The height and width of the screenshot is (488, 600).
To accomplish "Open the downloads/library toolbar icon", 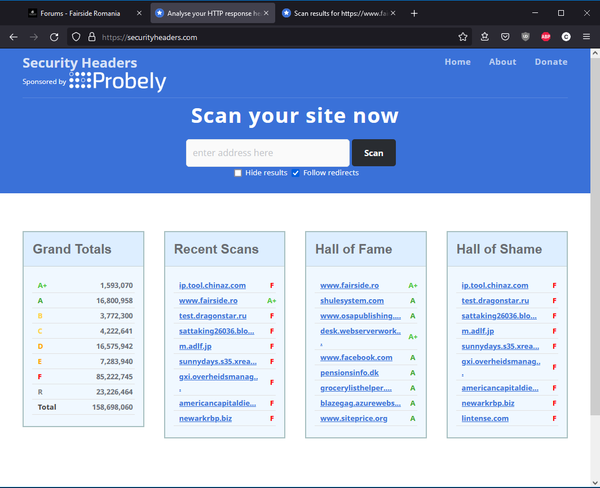I will click(485, 37).
